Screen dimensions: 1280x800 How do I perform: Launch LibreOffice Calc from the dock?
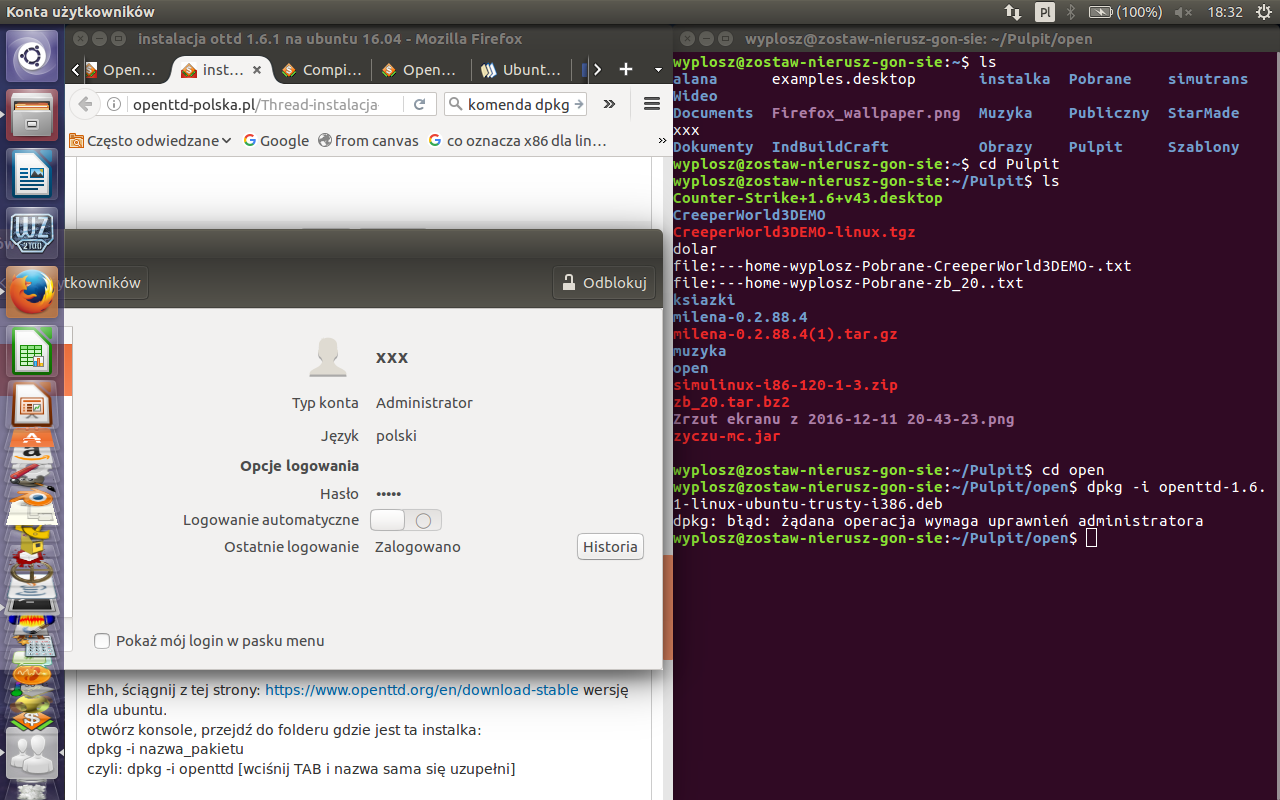(32, 352)
